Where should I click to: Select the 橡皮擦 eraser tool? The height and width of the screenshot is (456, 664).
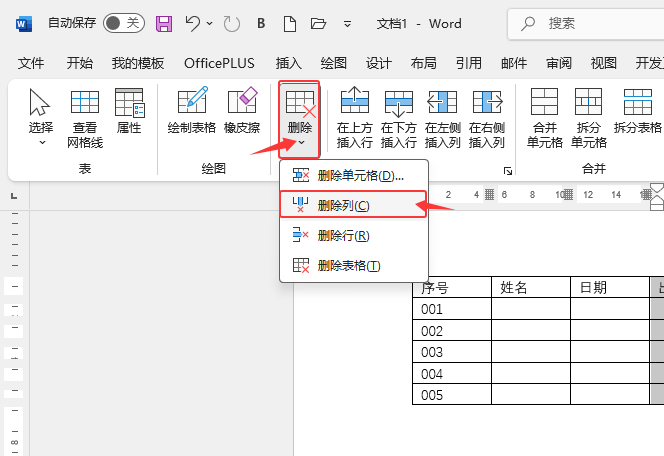click(242, 111)
